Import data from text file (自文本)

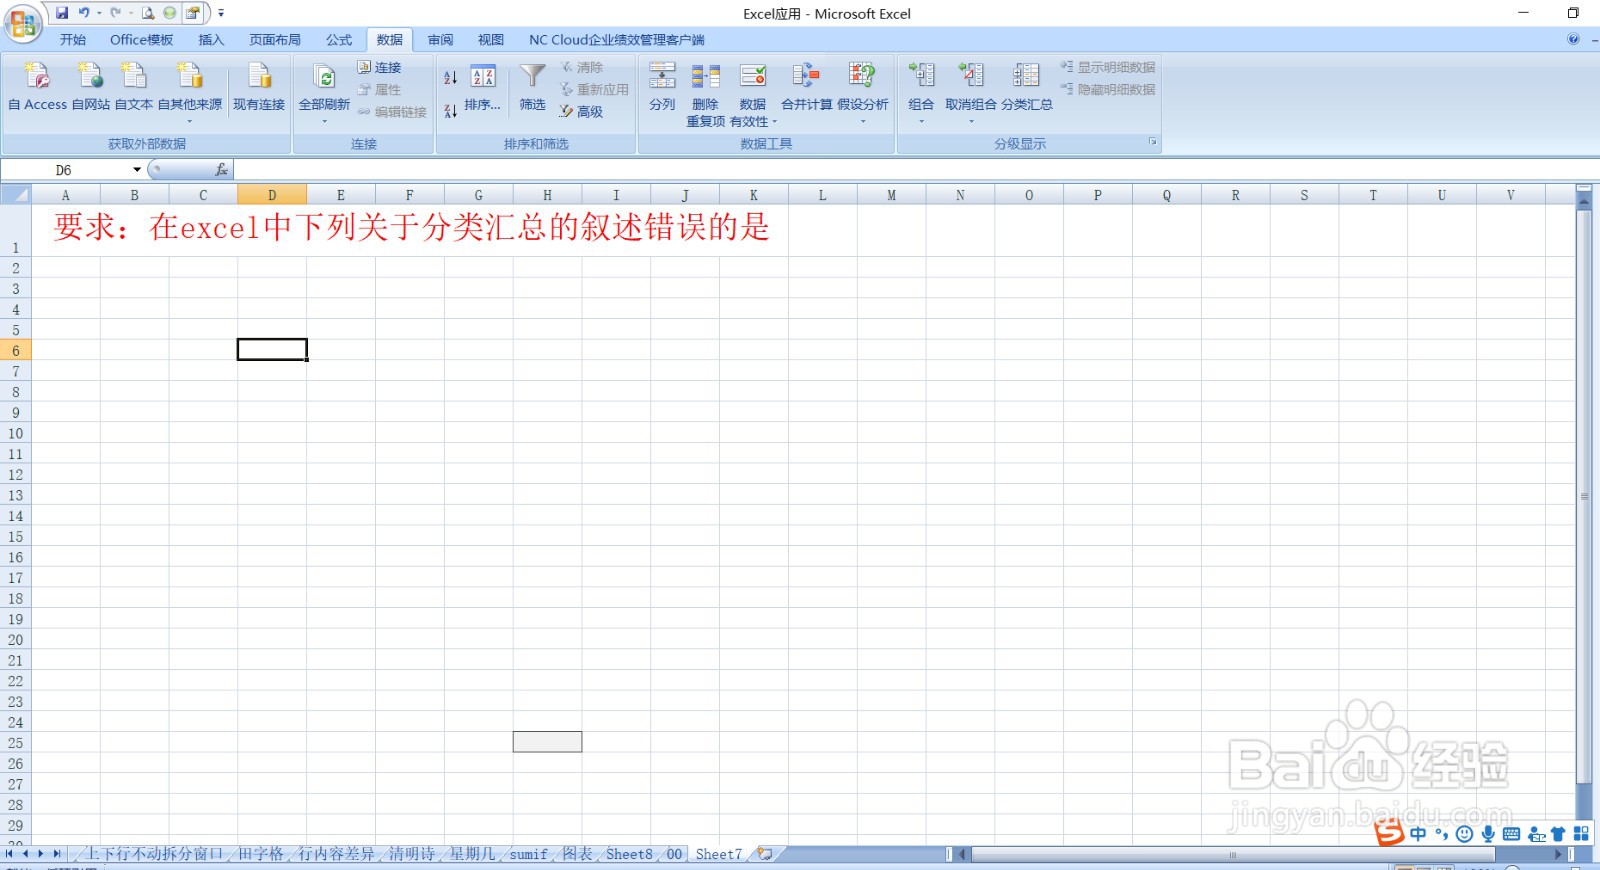134,86
